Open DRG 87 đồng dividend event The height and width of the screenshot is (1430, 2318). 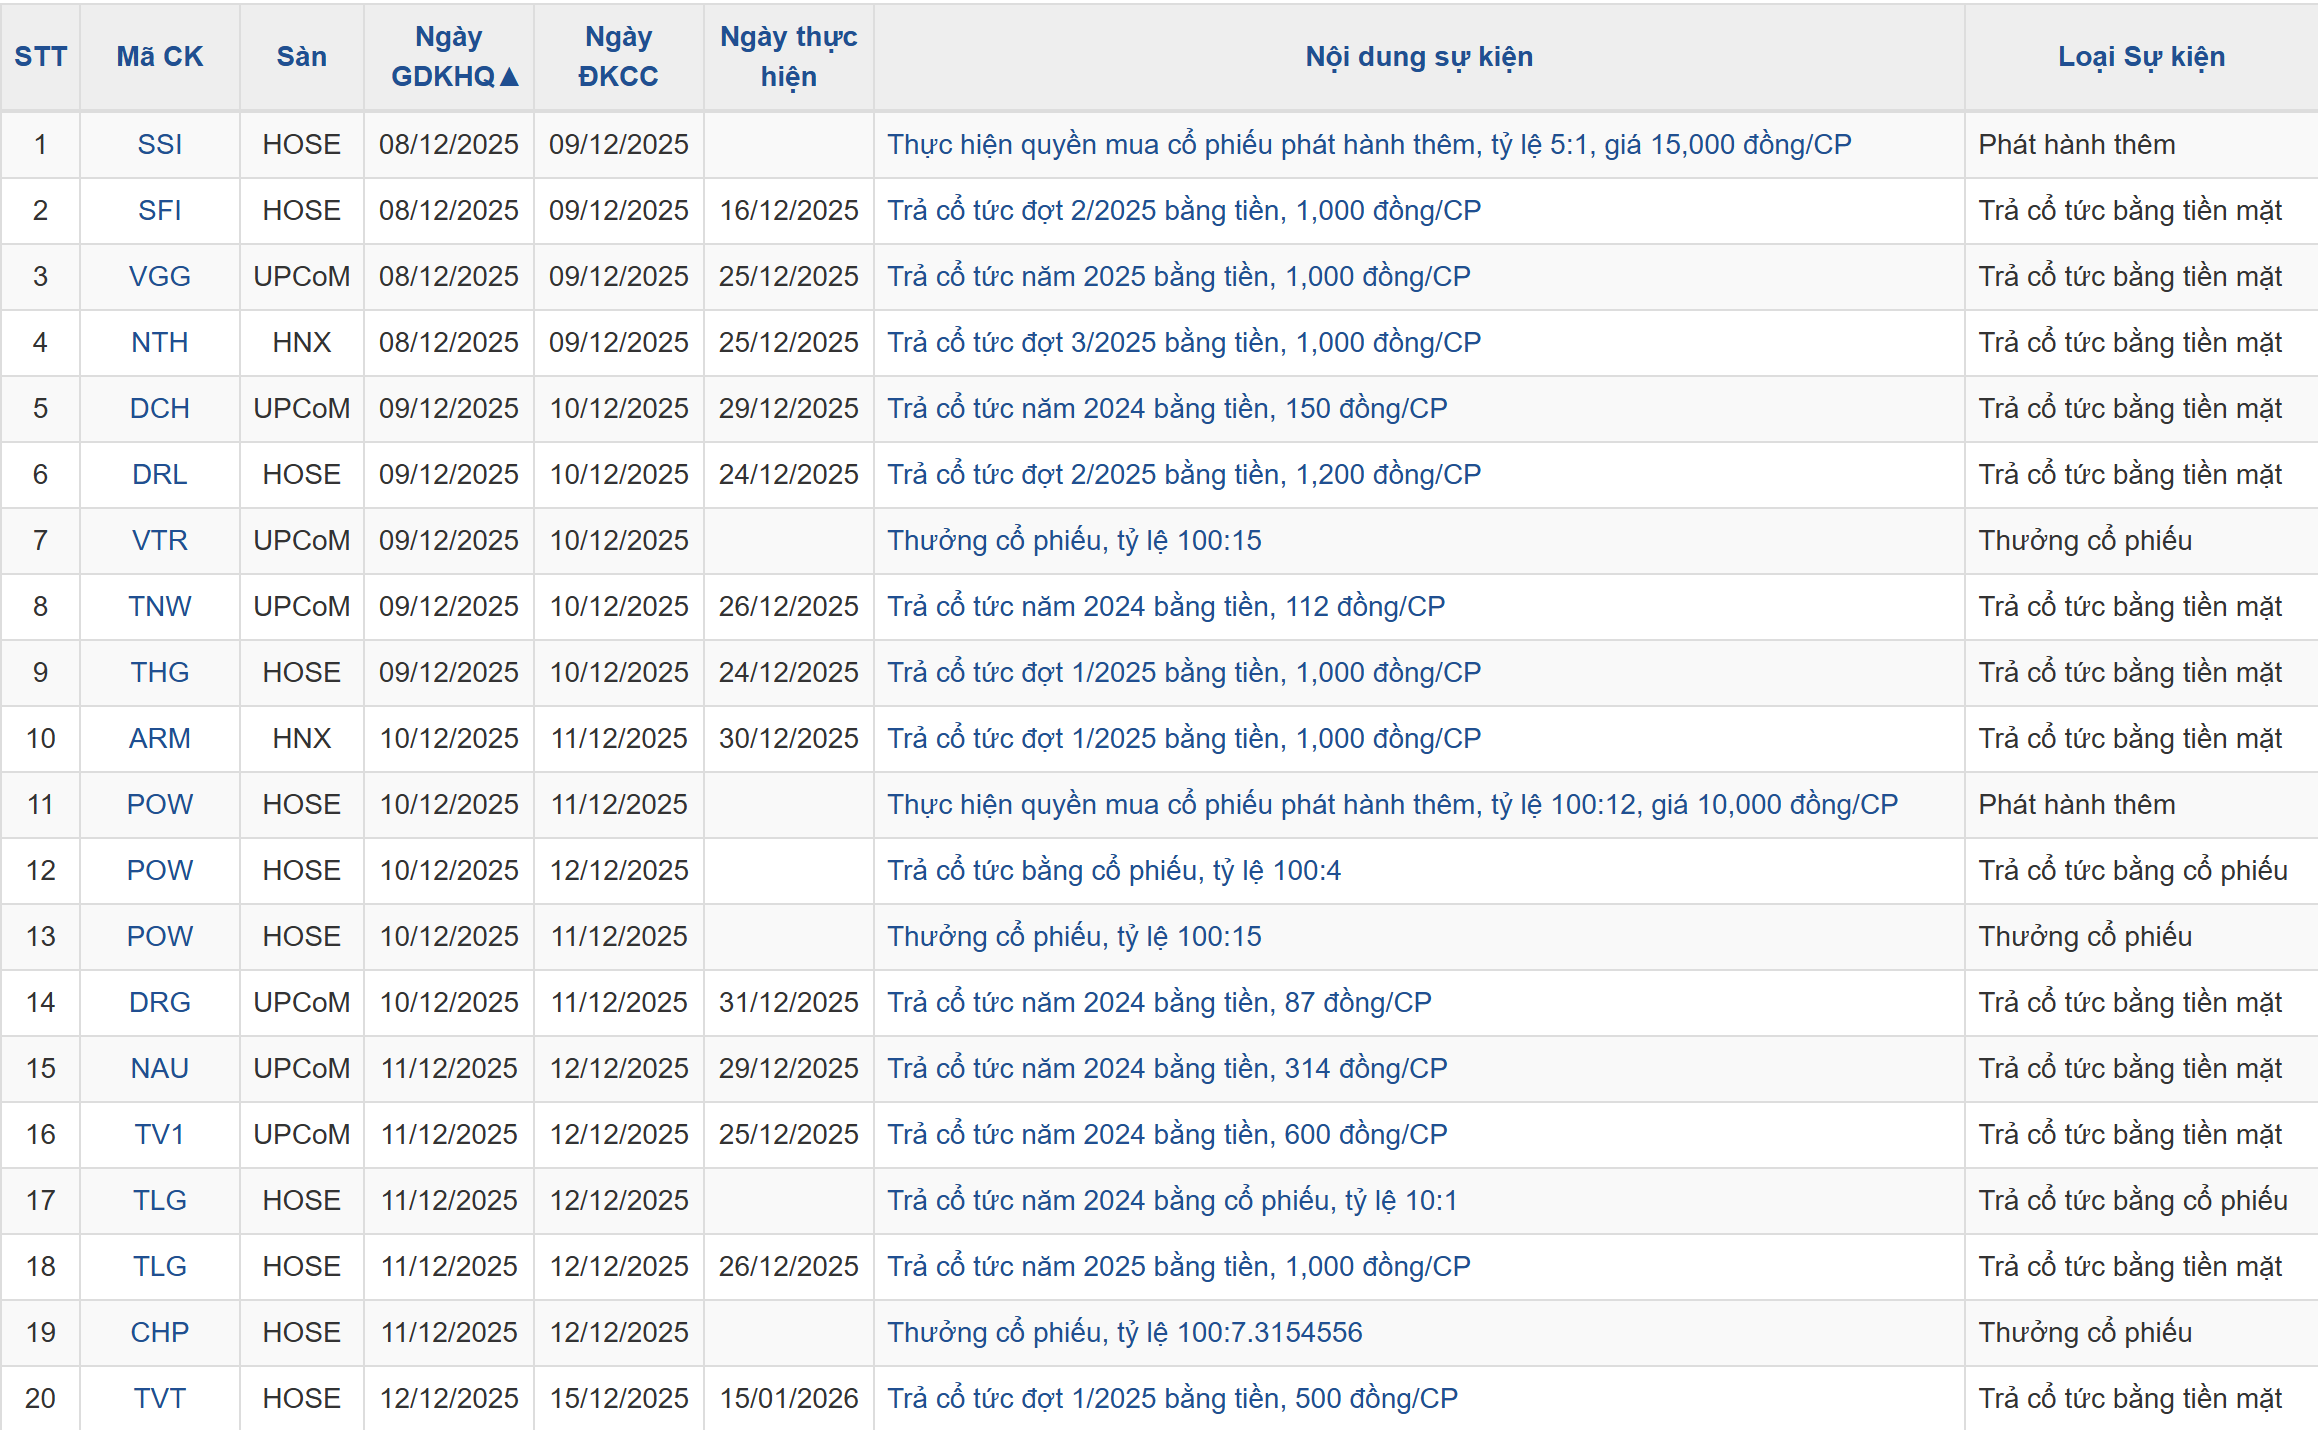[1158, 1003]
